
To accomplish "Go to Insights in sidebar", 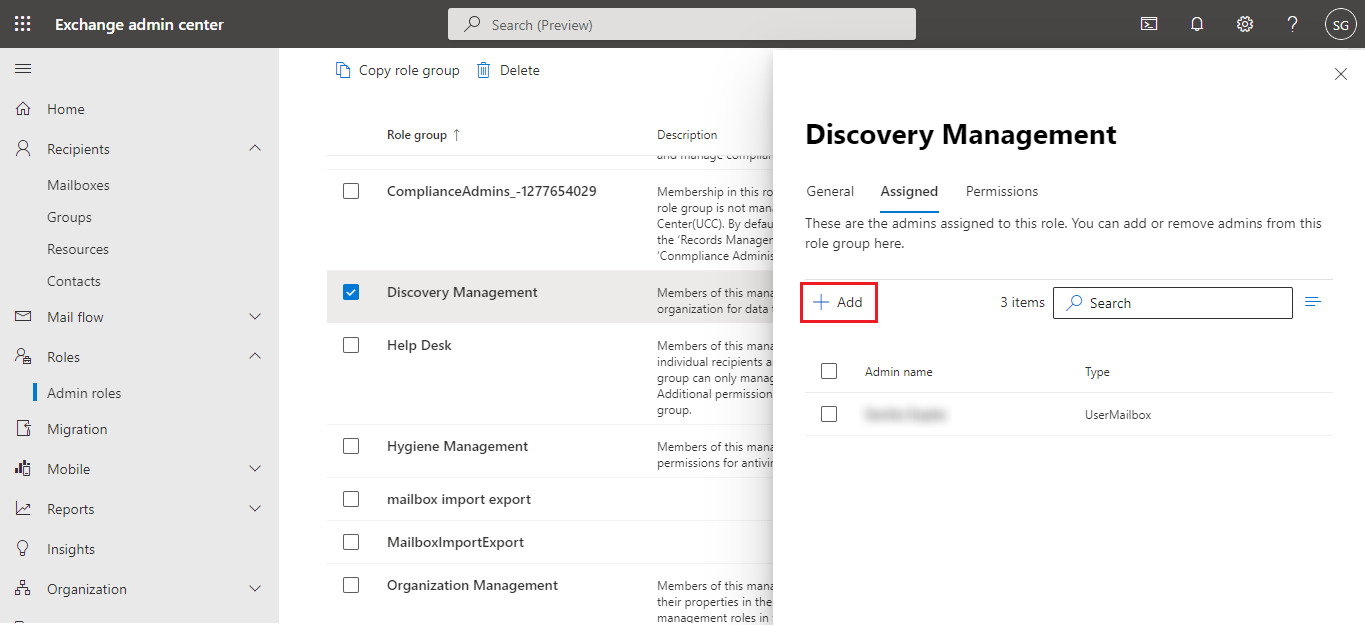I will coord(71,549).
